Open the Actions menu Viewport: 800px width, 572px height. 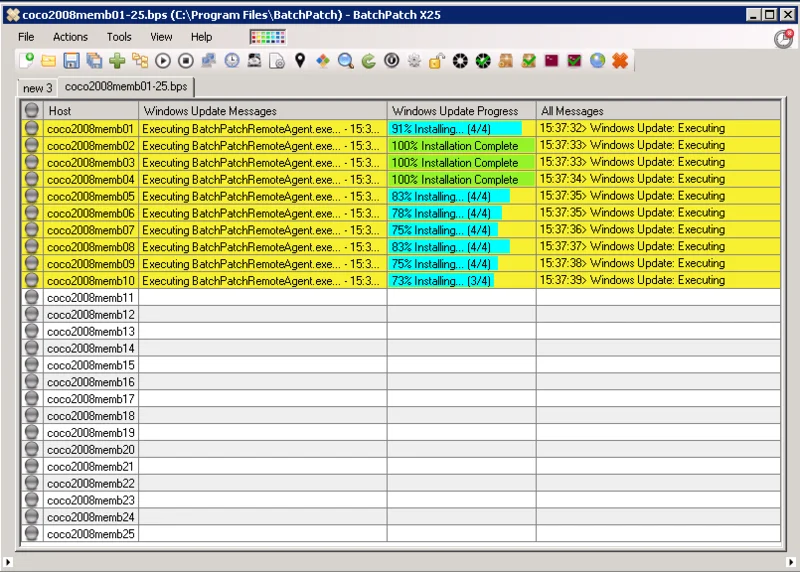(x=70, y=37)
